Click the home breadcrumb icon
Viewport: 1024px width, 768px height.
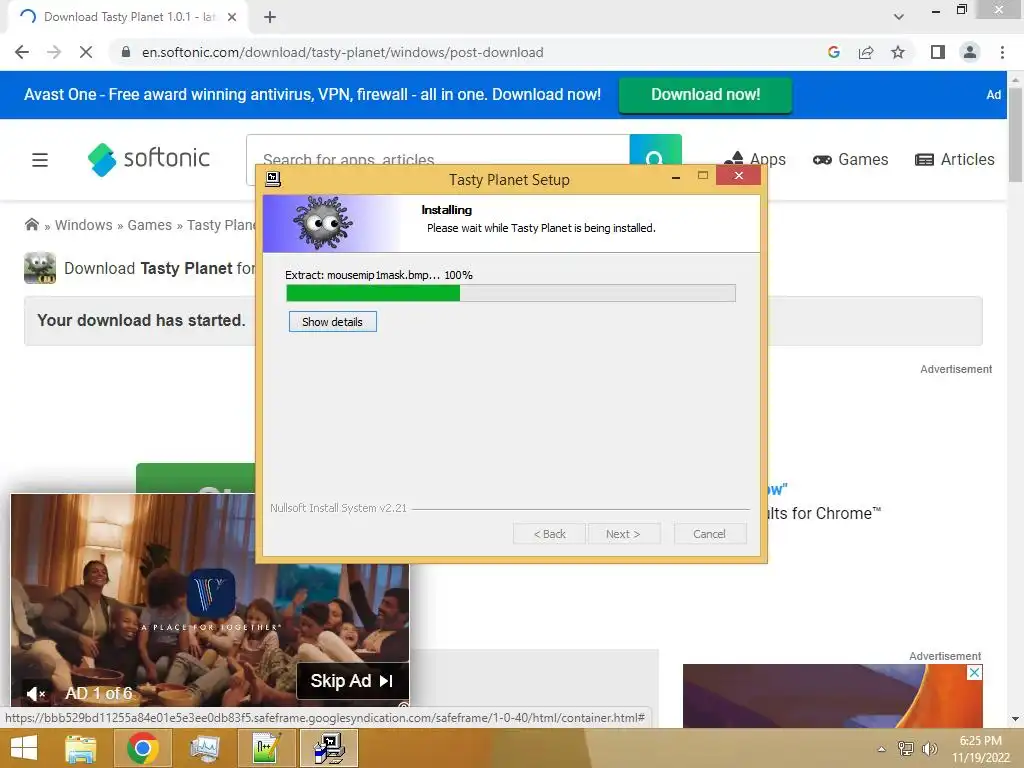(x=31, y=225)
